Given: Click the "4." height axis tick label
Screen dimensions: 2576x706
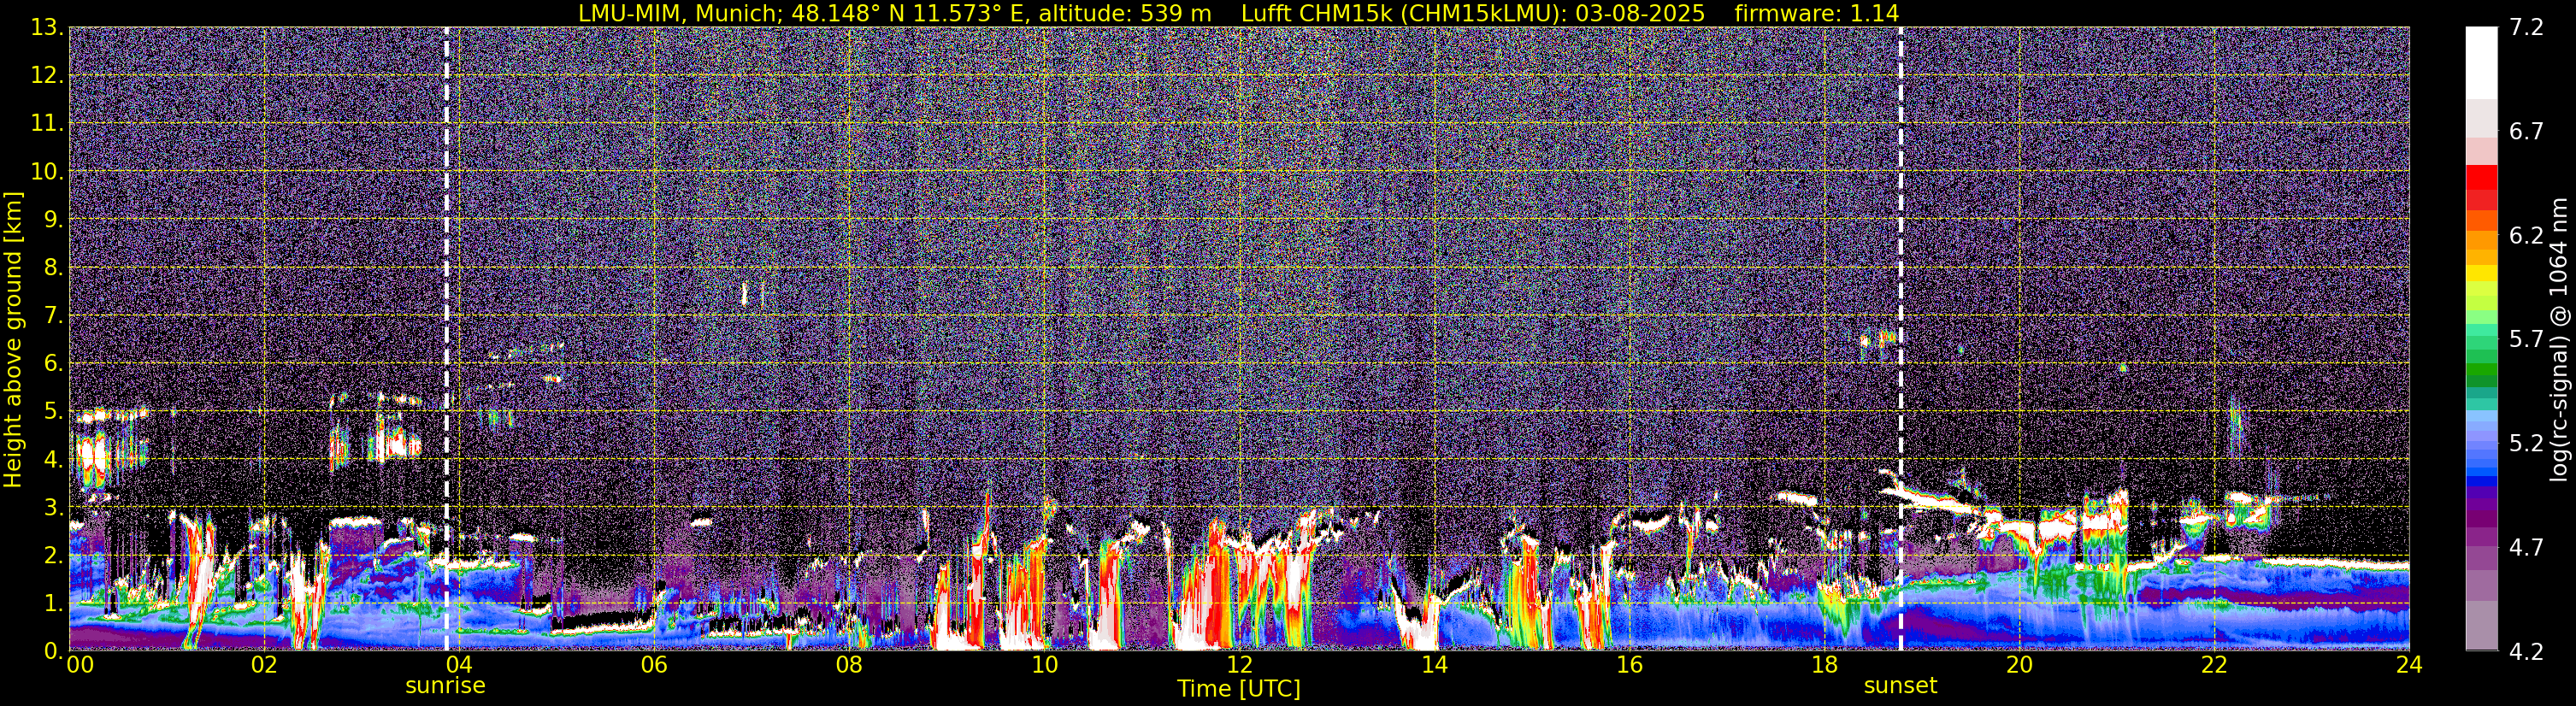Looking at the screenshot, I should [x=54, y=460].
